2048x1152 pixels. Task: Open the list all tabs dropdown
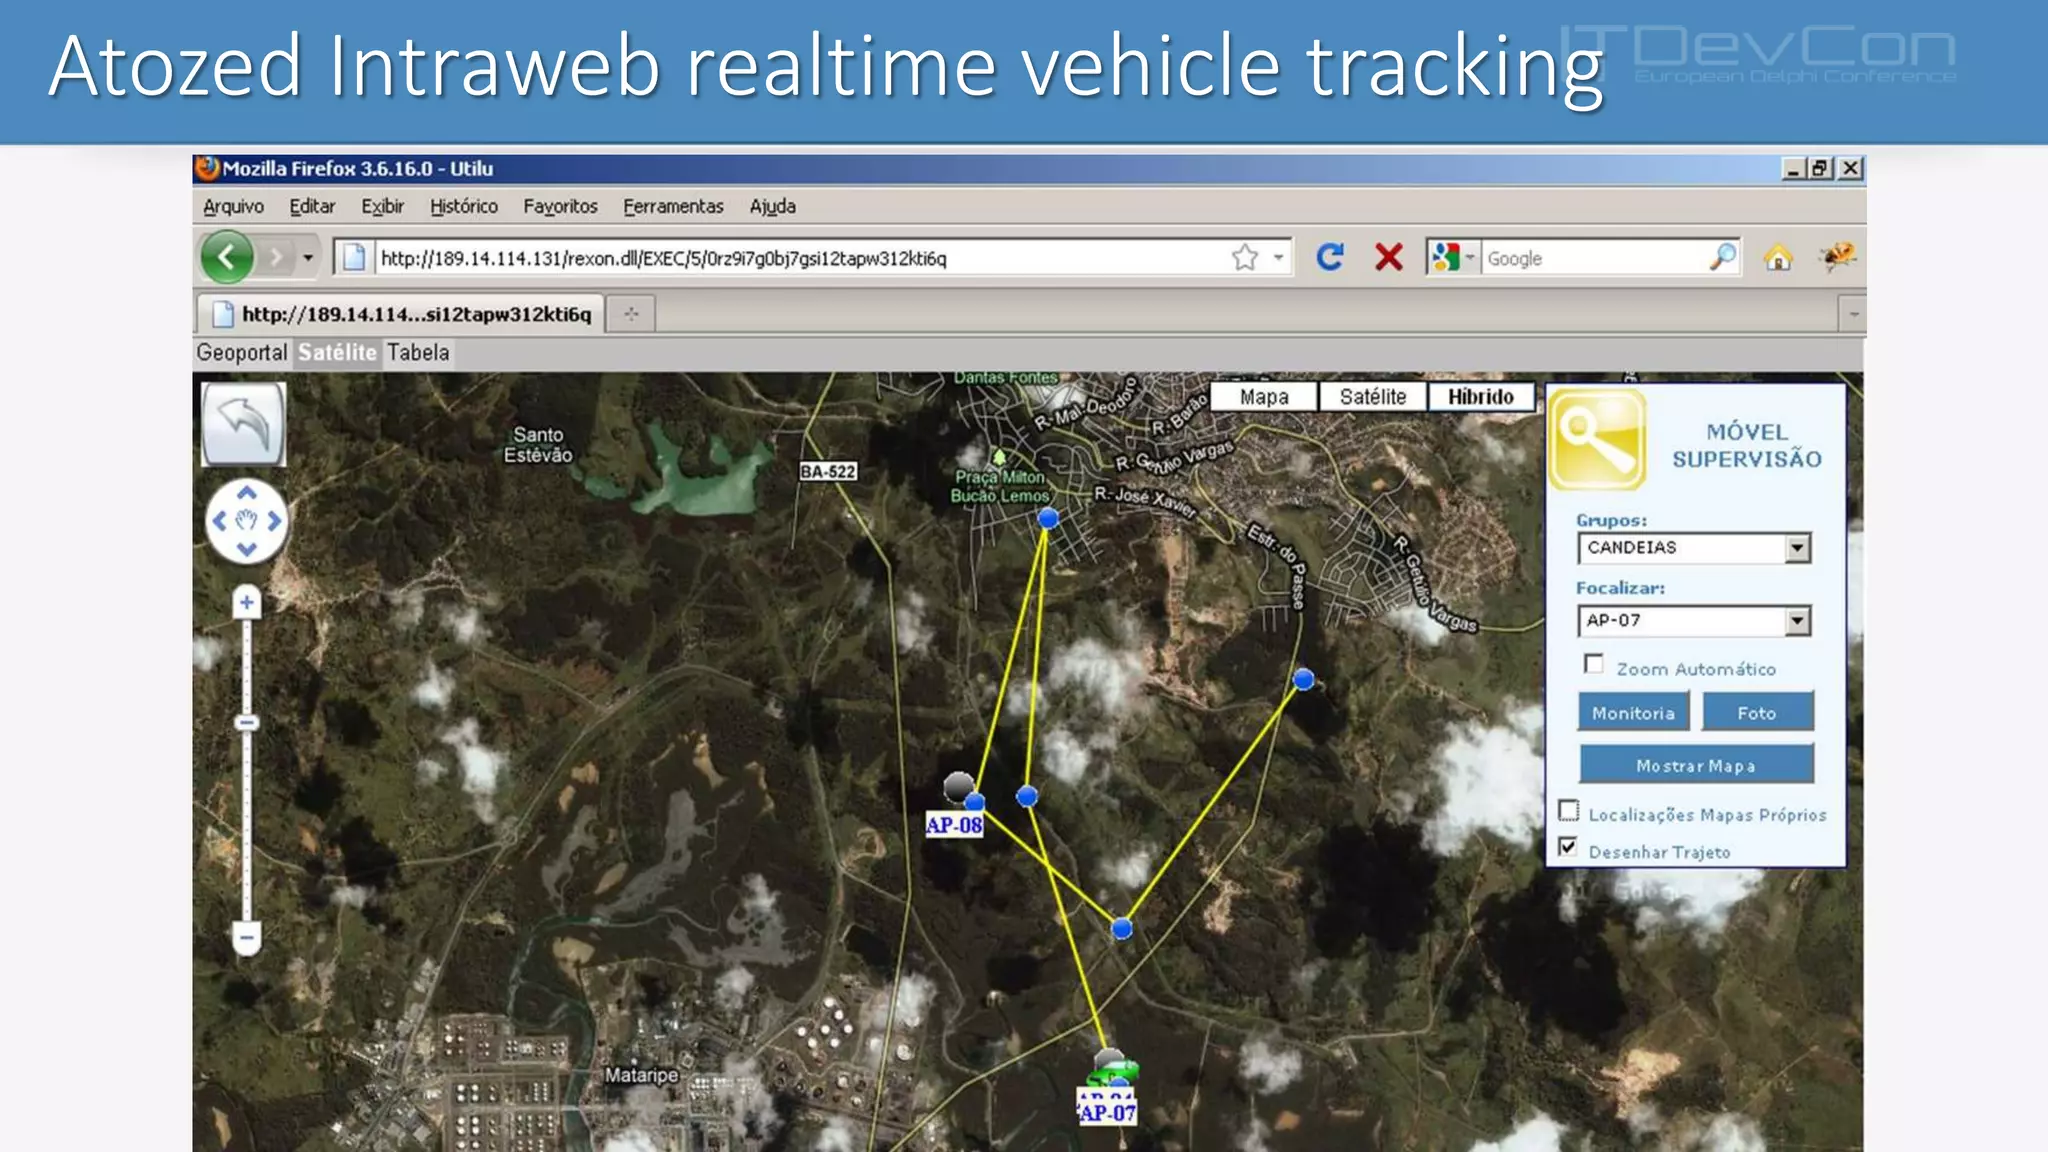click(1853, 314)
